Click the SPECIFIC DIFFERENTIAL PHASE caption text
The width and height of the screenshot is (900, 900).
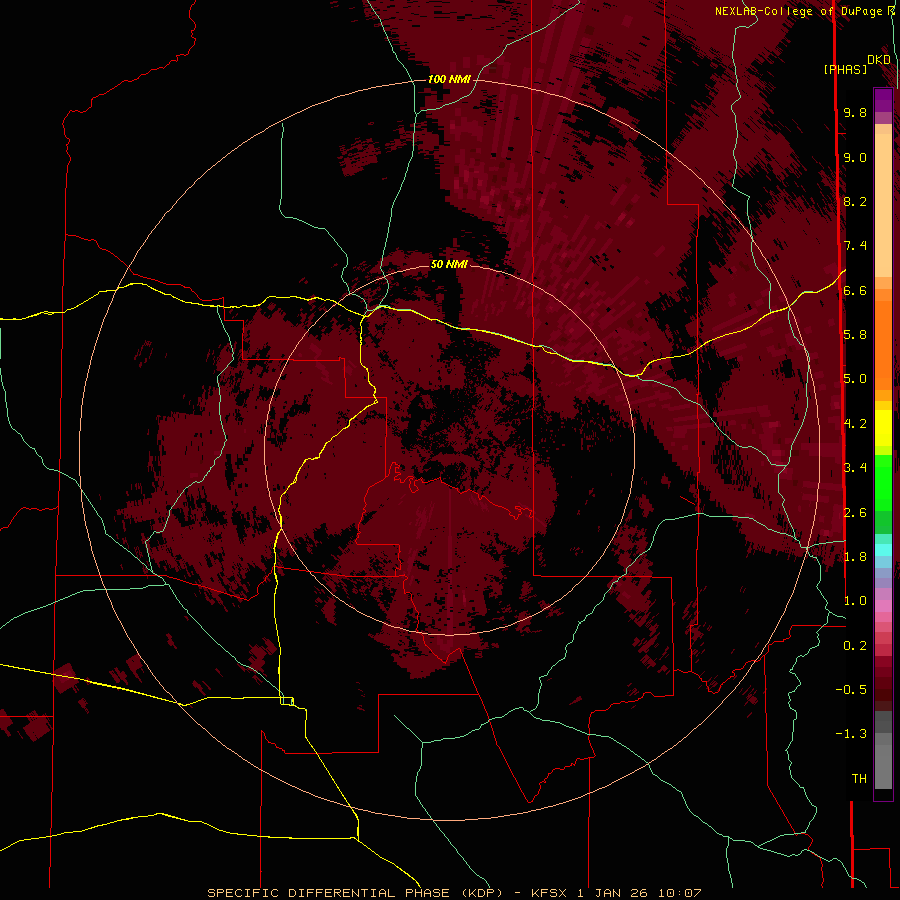click(328, 893)
